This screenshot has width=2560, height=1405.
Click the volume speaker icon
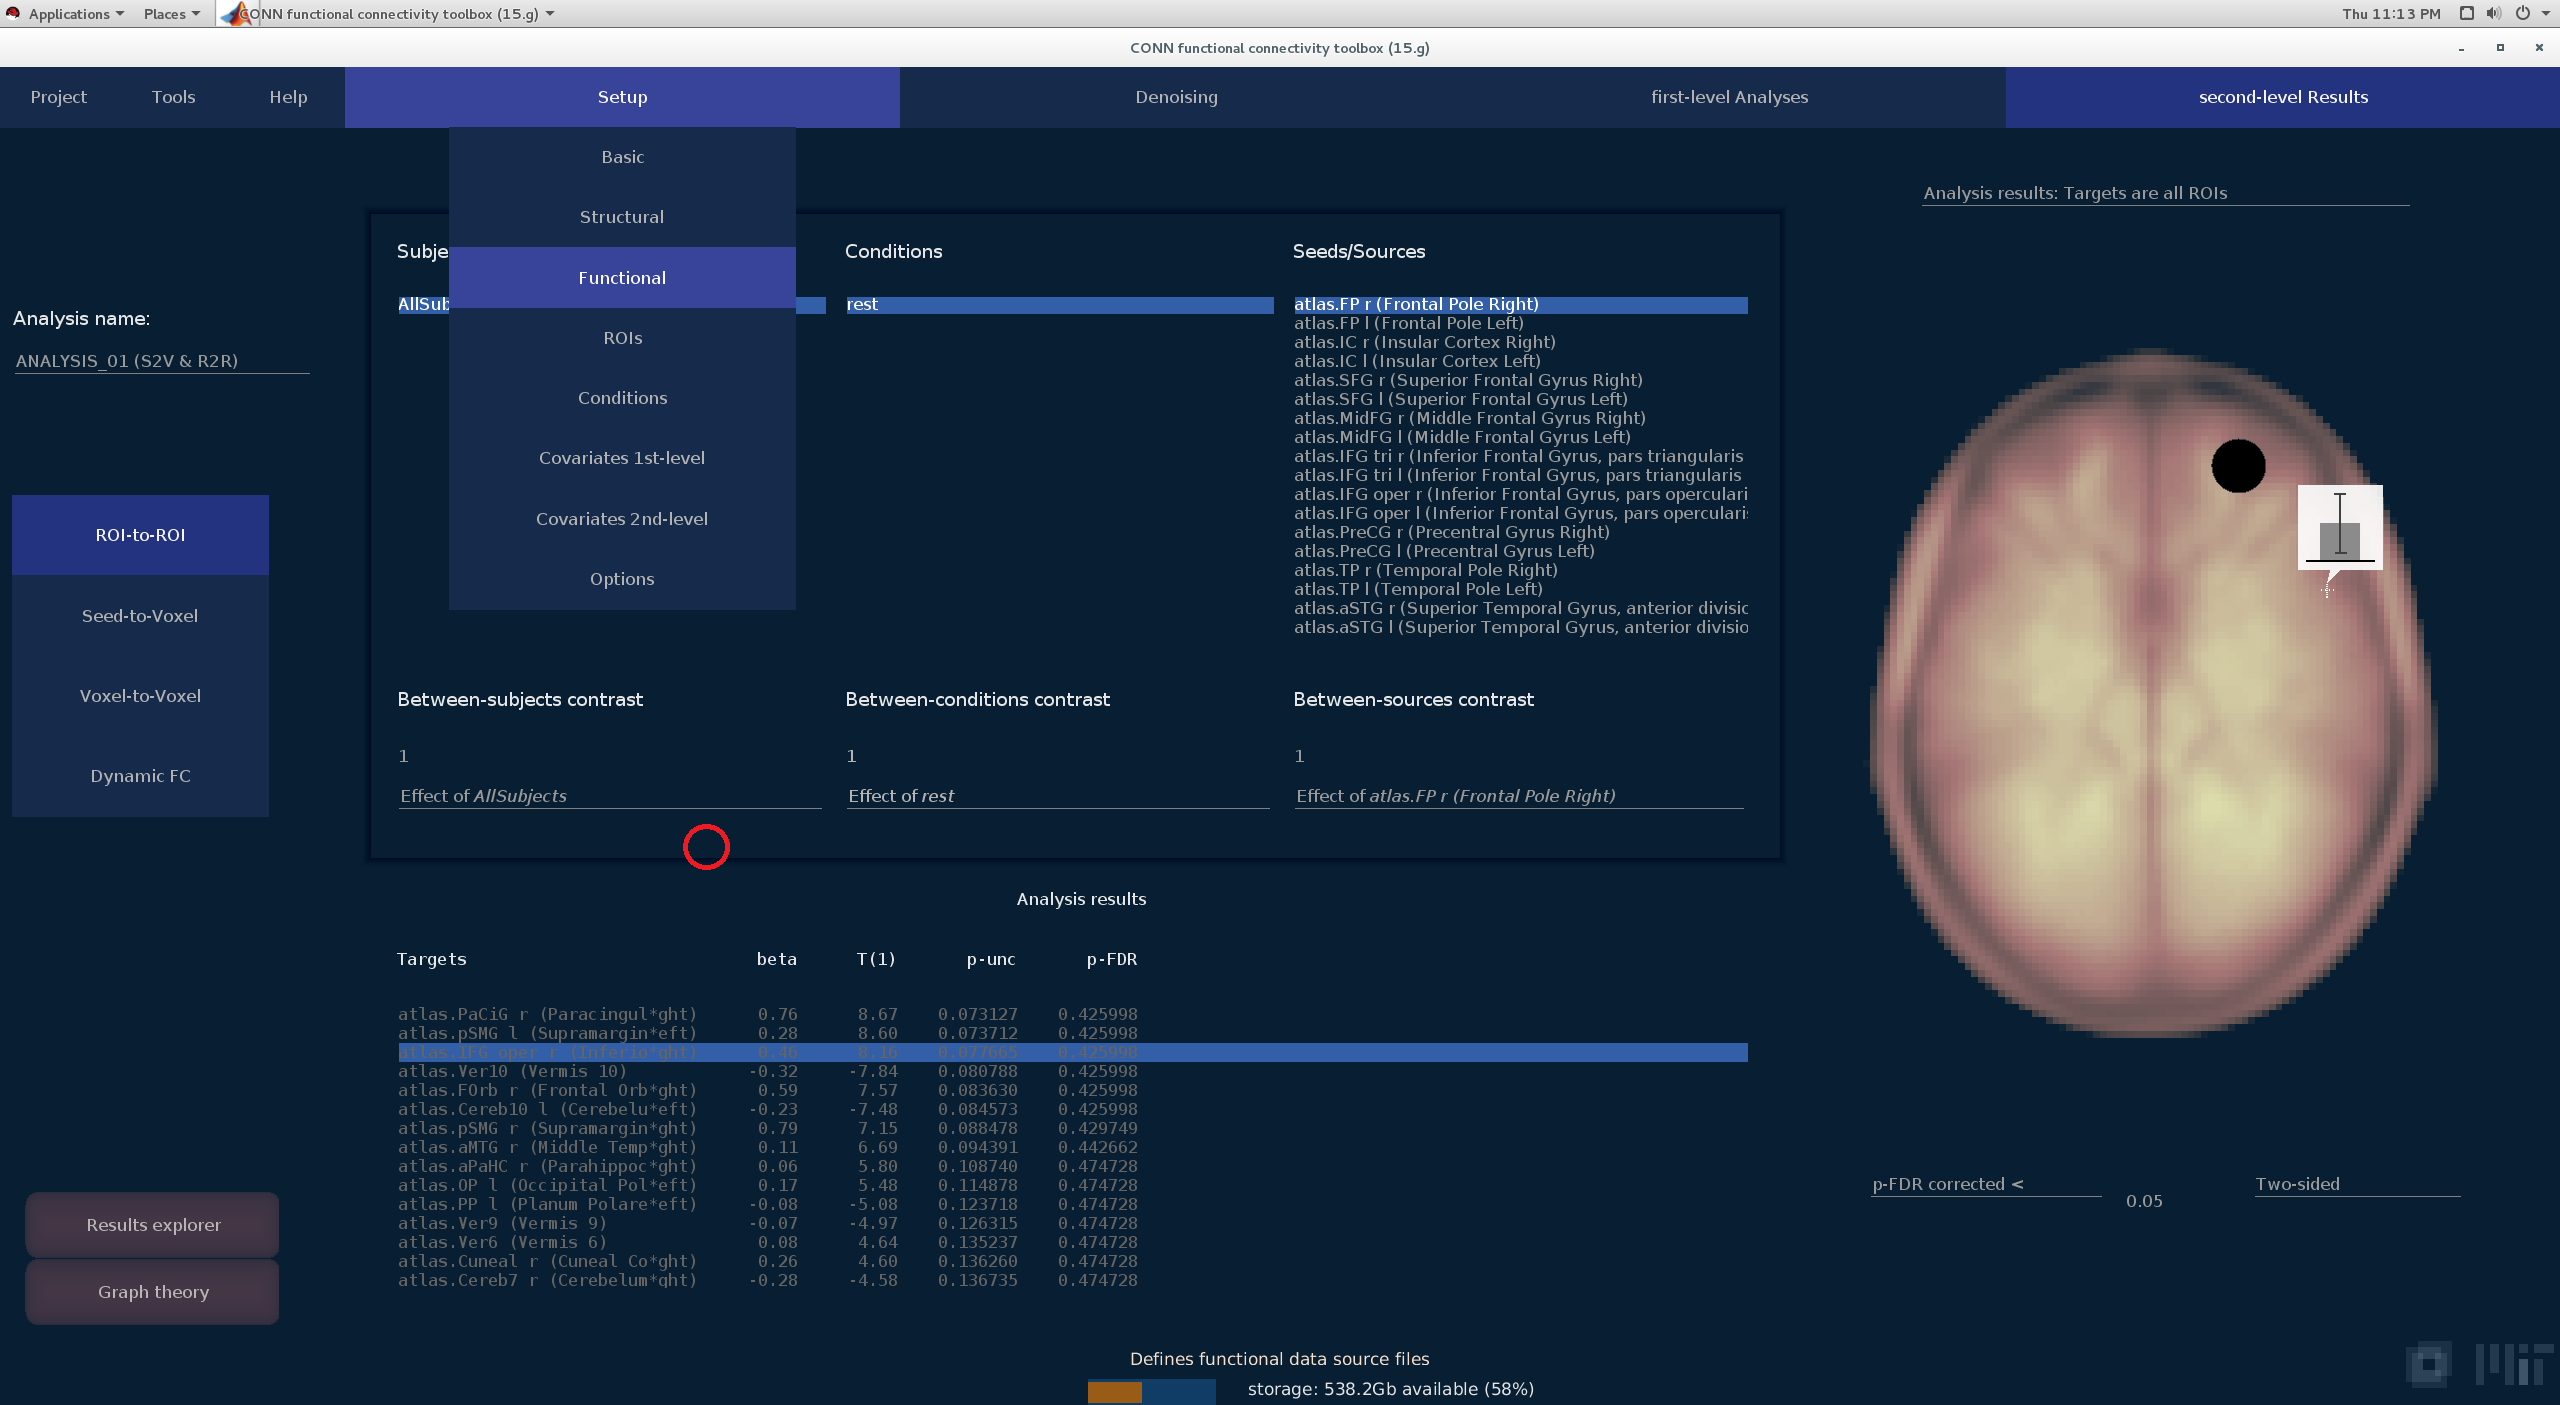coord(2494,14)
